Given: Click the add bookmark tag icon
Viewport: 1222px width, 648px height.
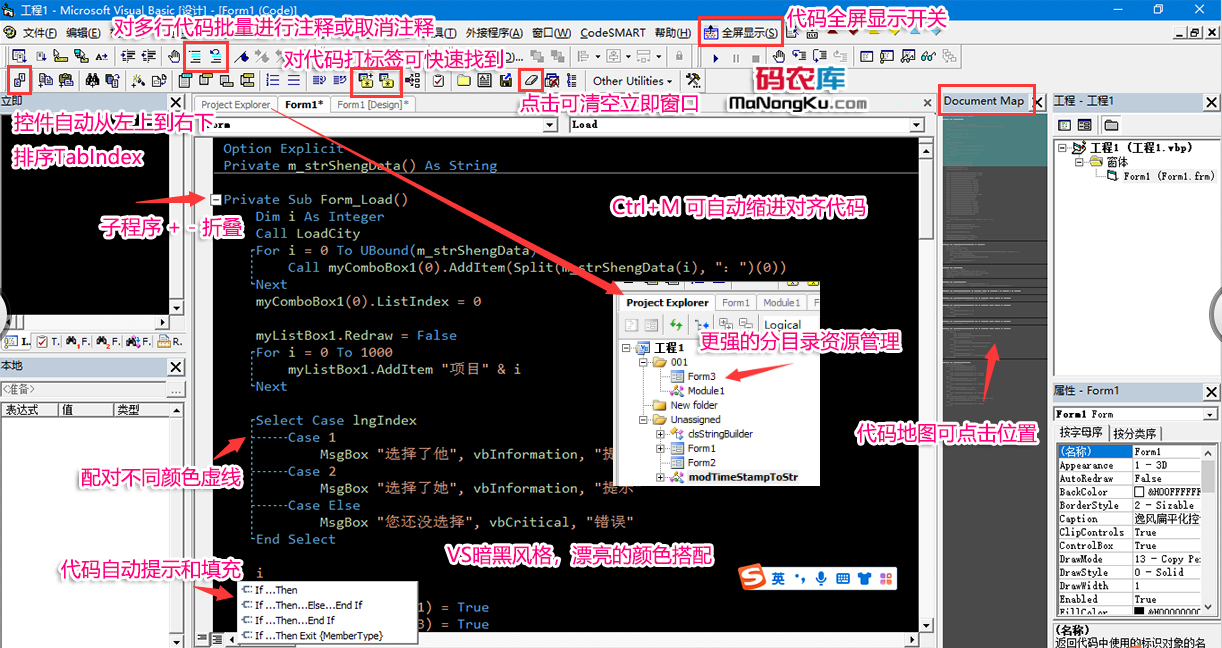Looking at the screenshot, I should (366, 80).
